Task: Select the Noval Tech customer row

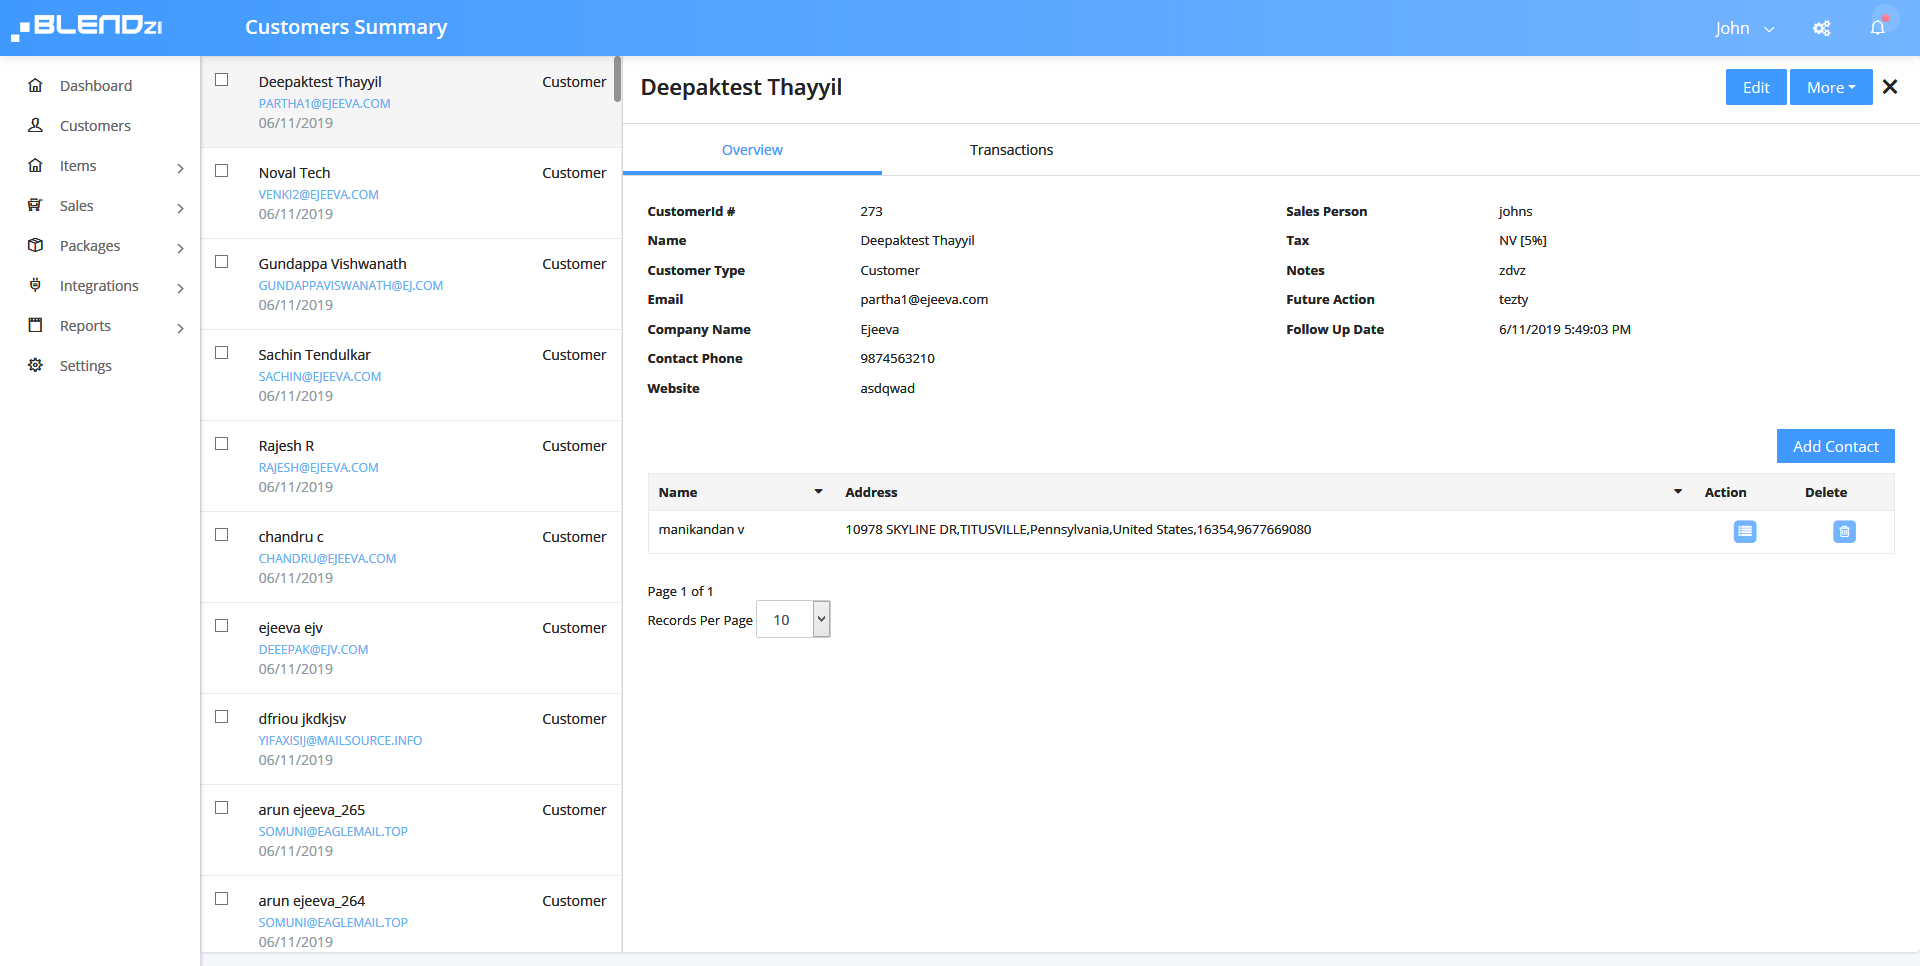Action: 411,193
